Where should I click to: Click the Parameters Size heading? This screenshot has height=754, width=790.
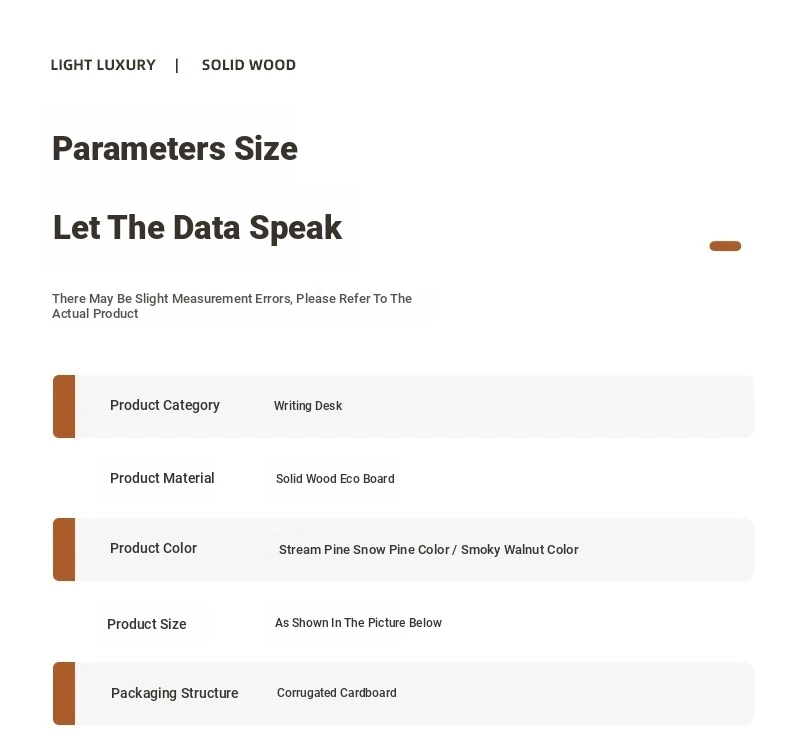[175, 149]
